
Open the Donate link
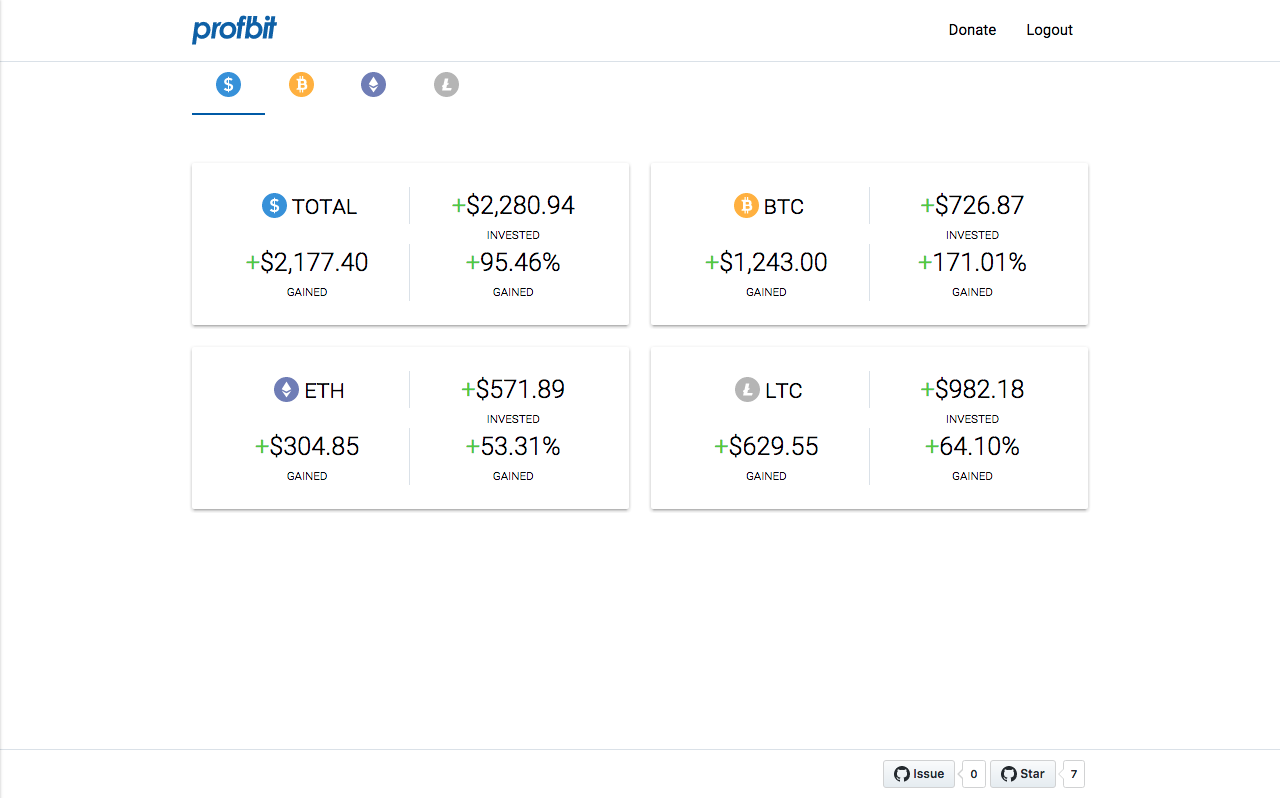[x=972, y=30]
